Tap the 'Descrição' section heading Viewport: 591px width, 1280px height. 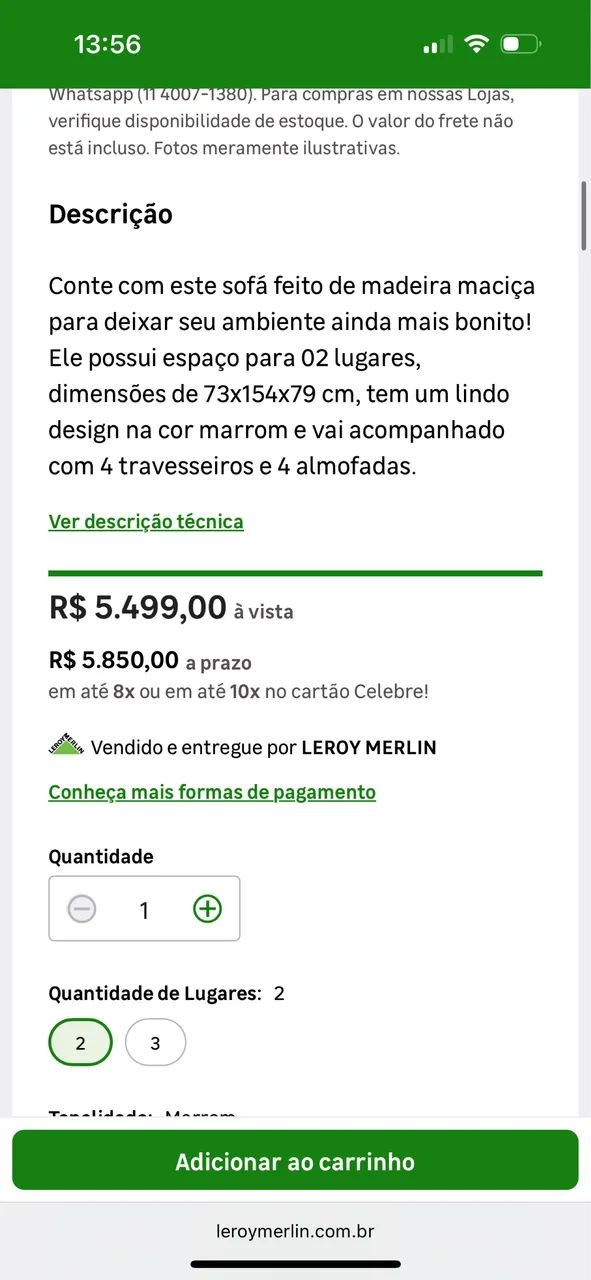coord(110,214)
